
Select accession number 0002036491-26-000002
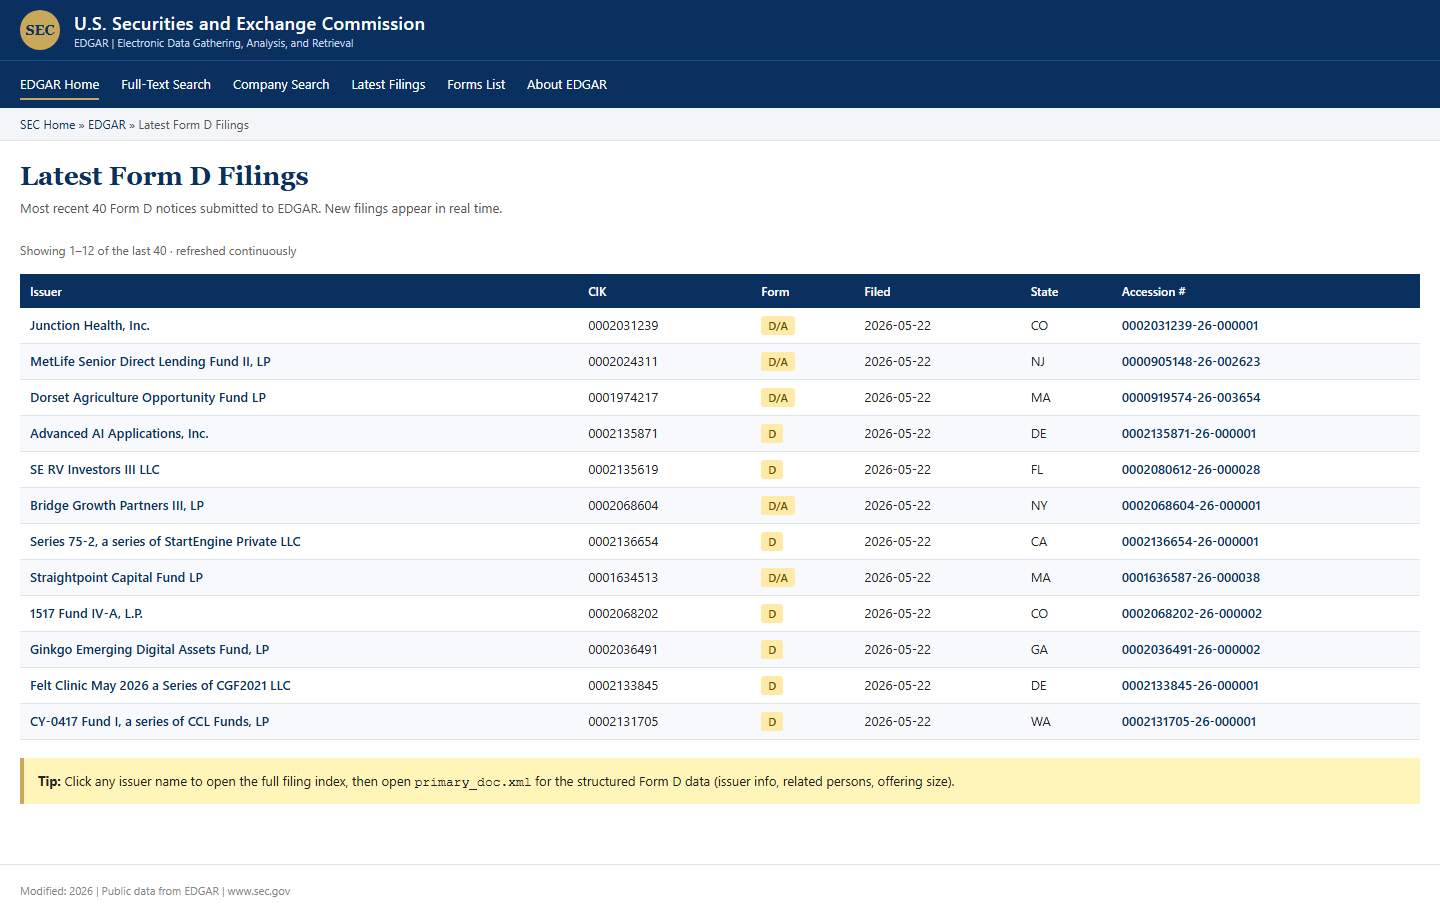(1191, 650)
